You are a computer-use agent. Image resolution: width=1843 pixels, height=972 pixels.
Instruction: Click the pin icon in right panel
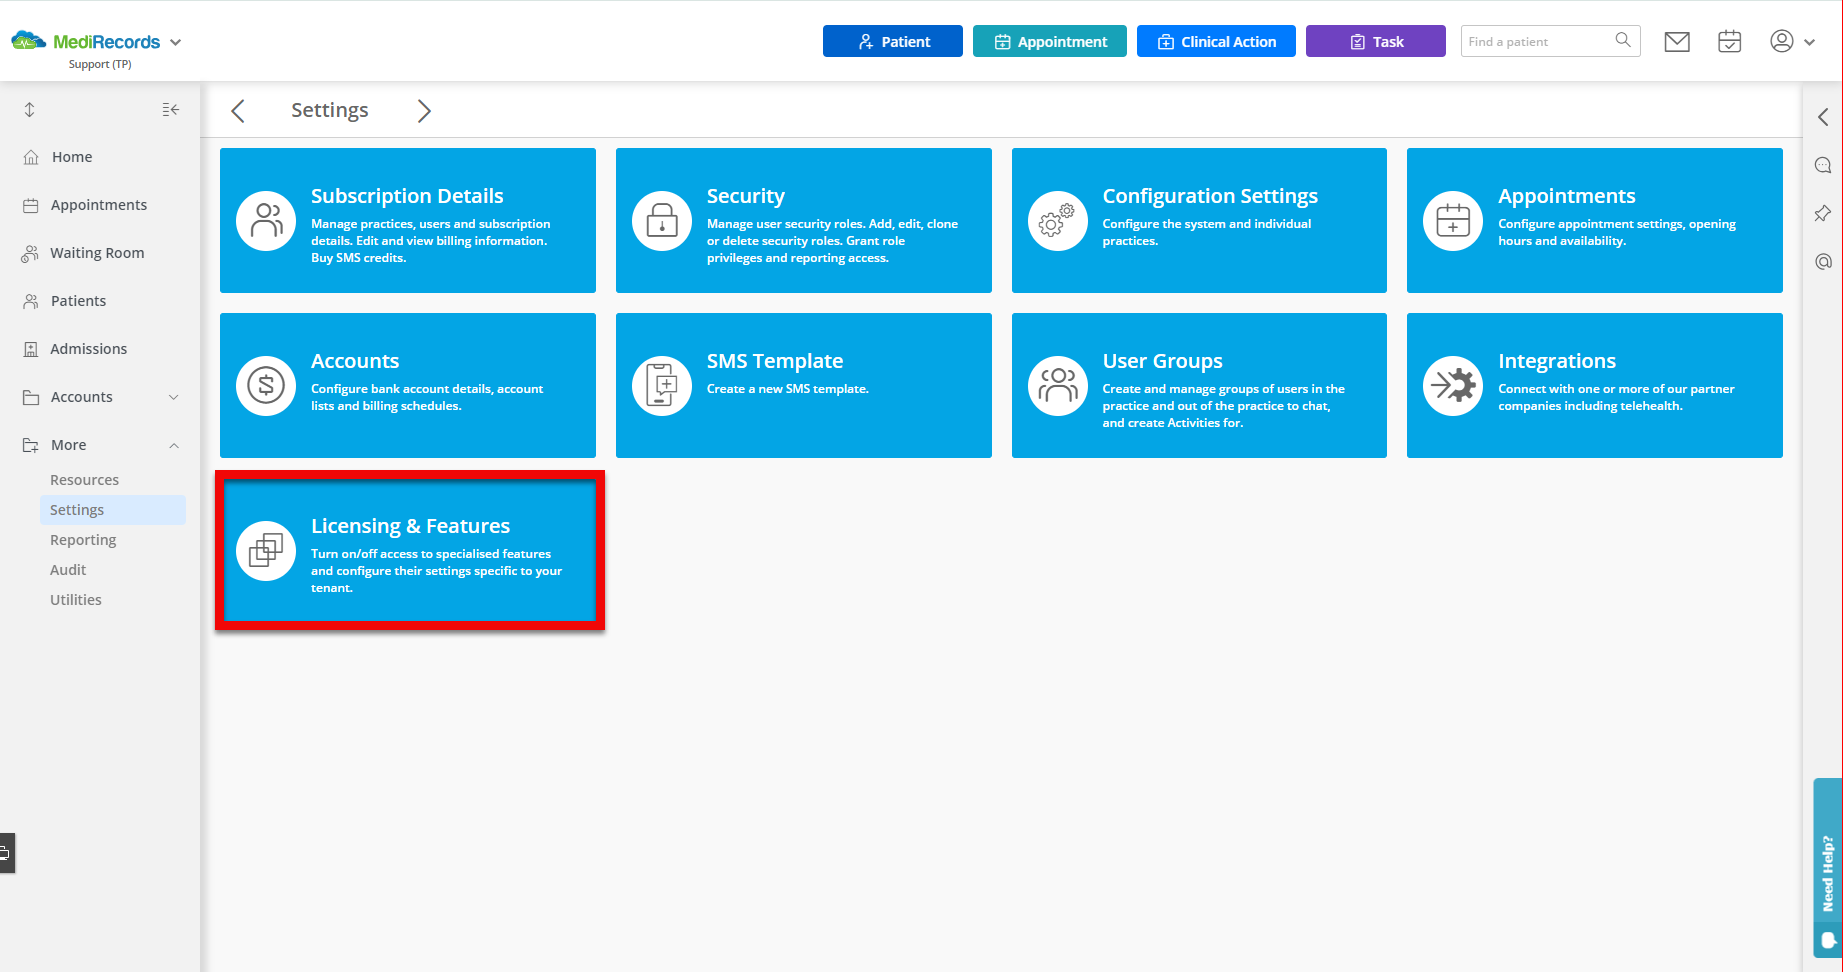click(x=1823, y=213)
